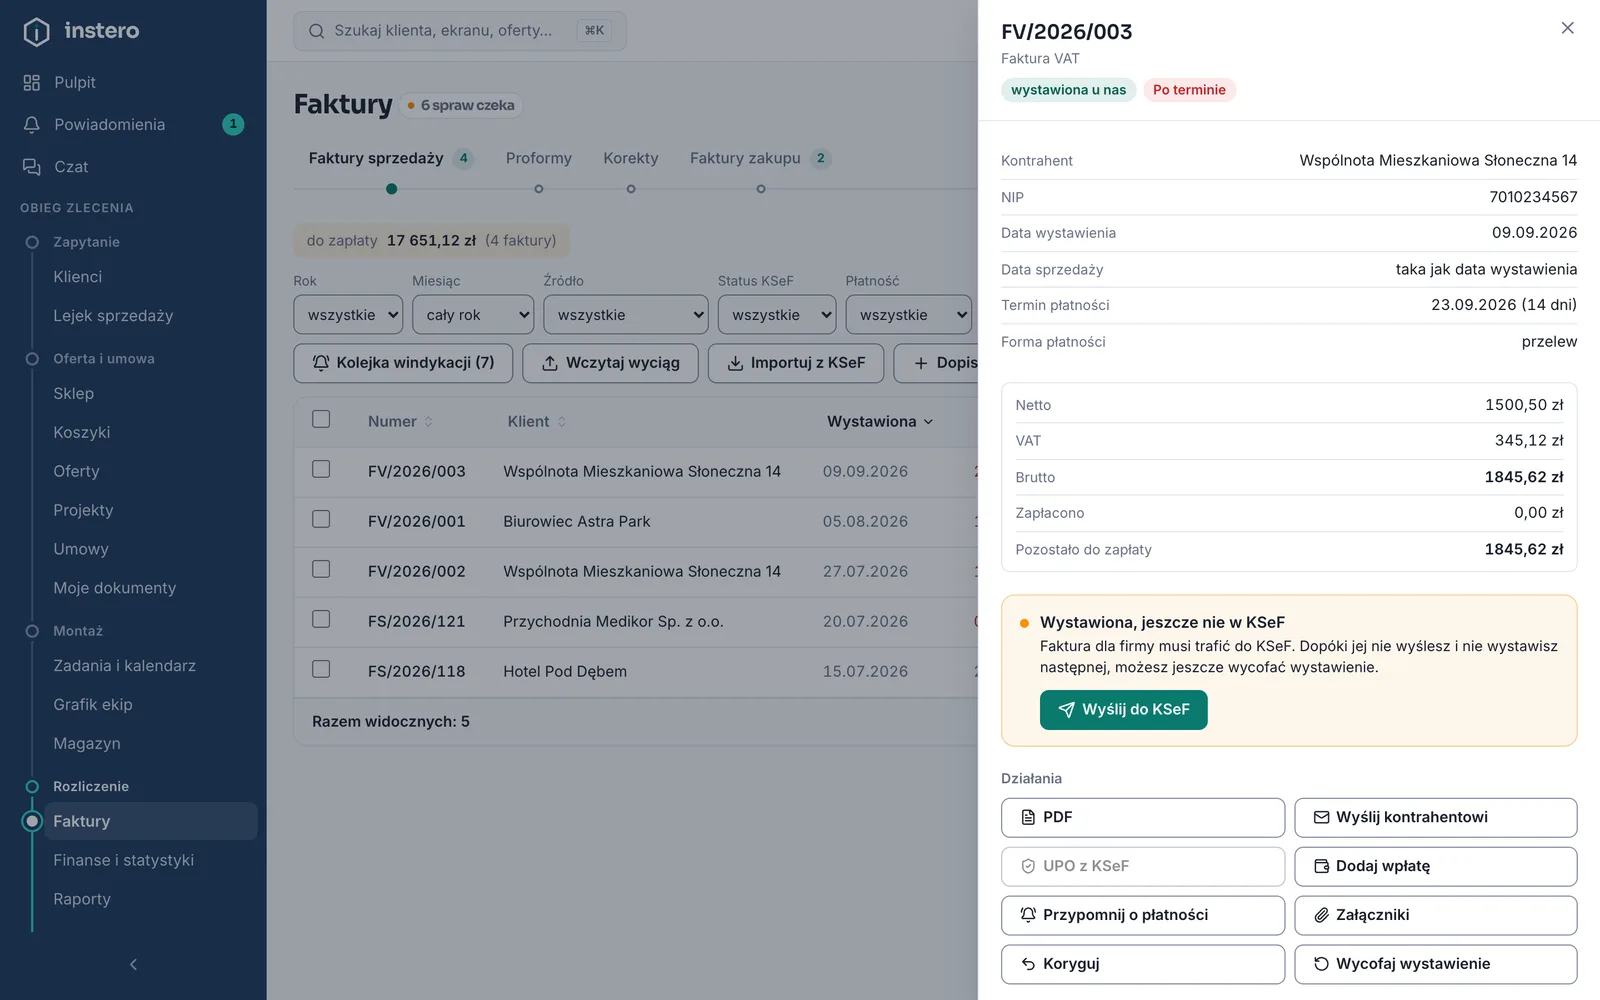Open the Status KSeF filter dropdown
Viewport: 1600px width, 1000px height.
pos(777,315)
